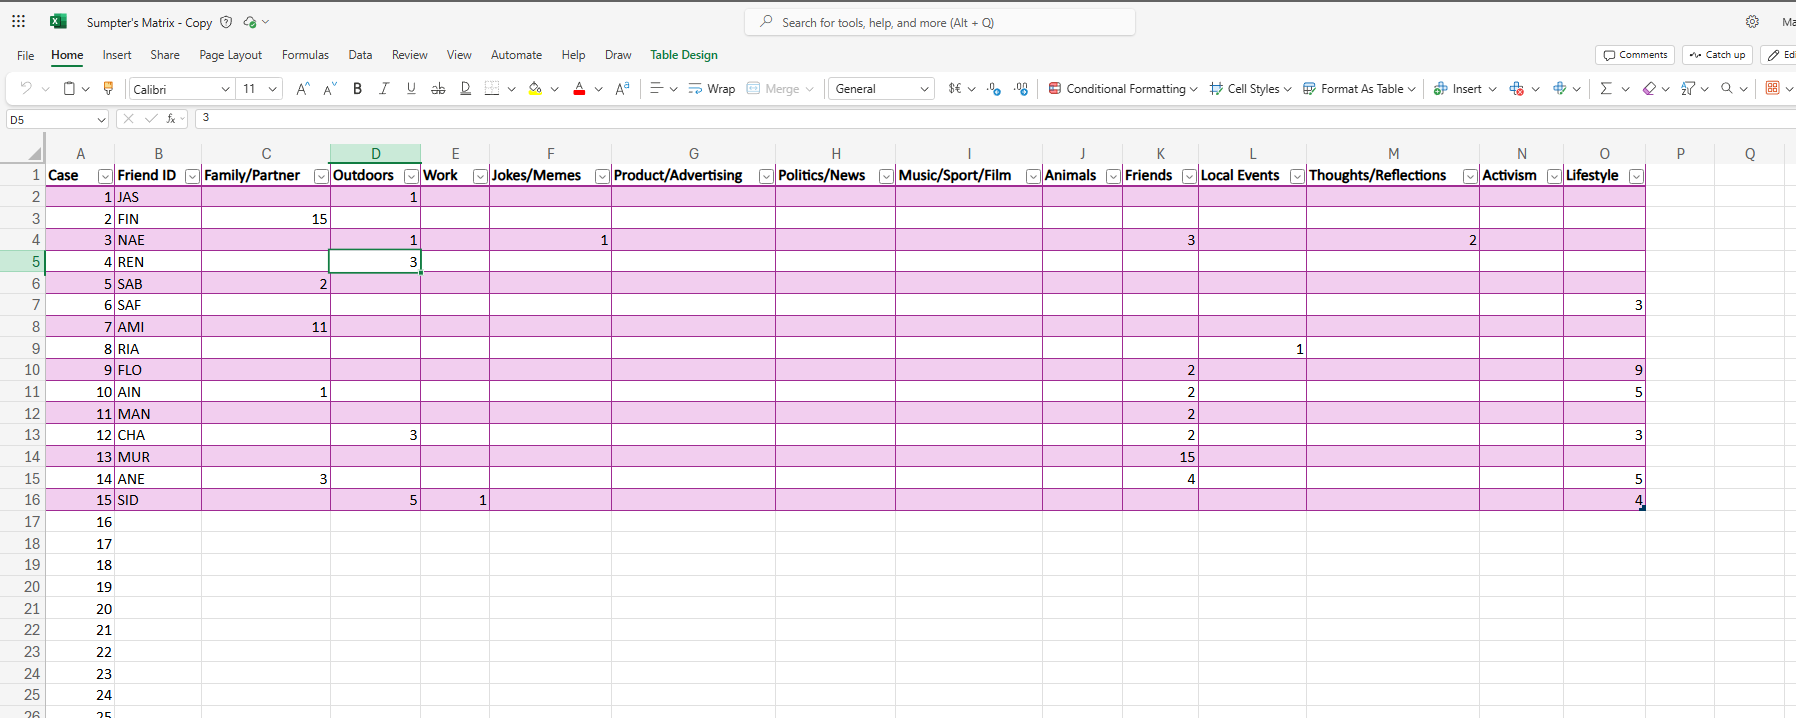This screenshot has height=718, width=1796.
Task: Apply the yellow fill color swatch
Action: tap(535, 89)
